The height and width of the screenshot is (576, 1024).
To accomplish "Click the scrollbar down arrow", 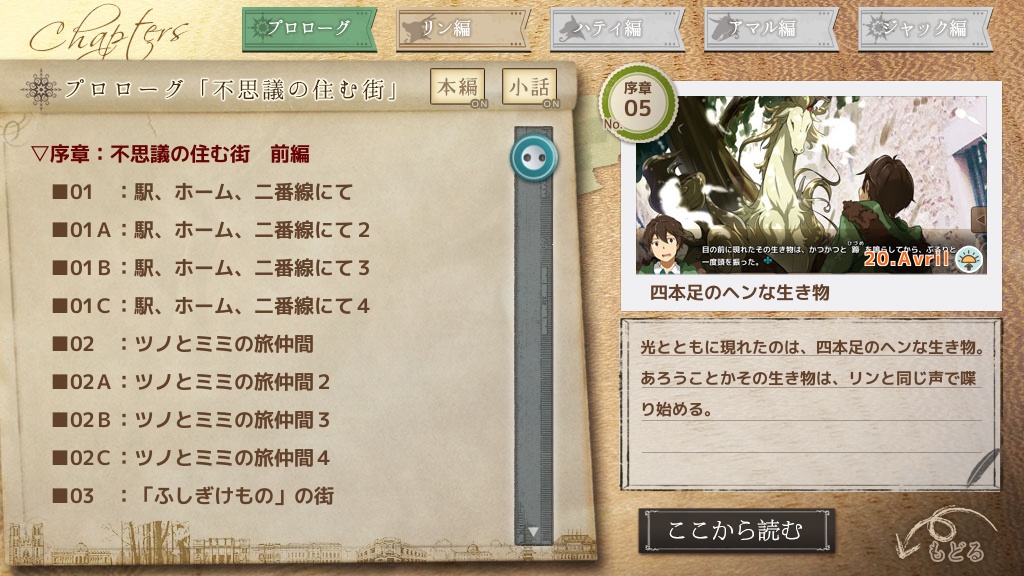I will coord(534,532).
